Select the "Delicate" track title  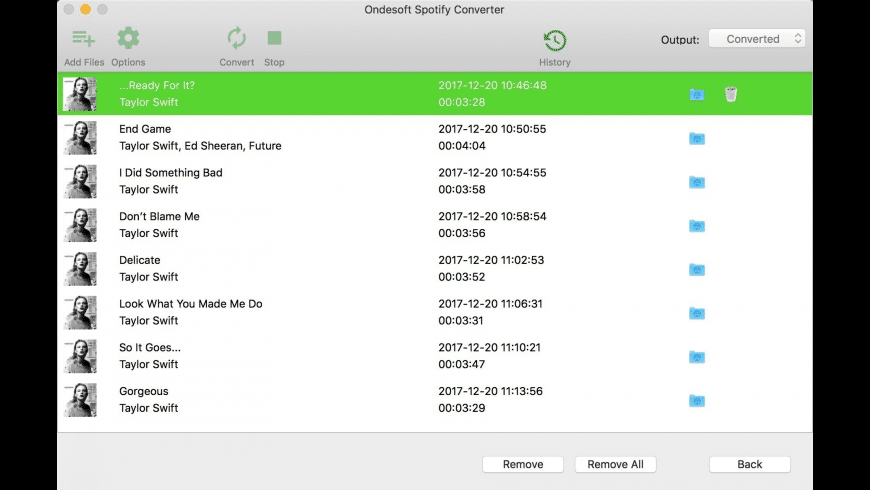140,260
